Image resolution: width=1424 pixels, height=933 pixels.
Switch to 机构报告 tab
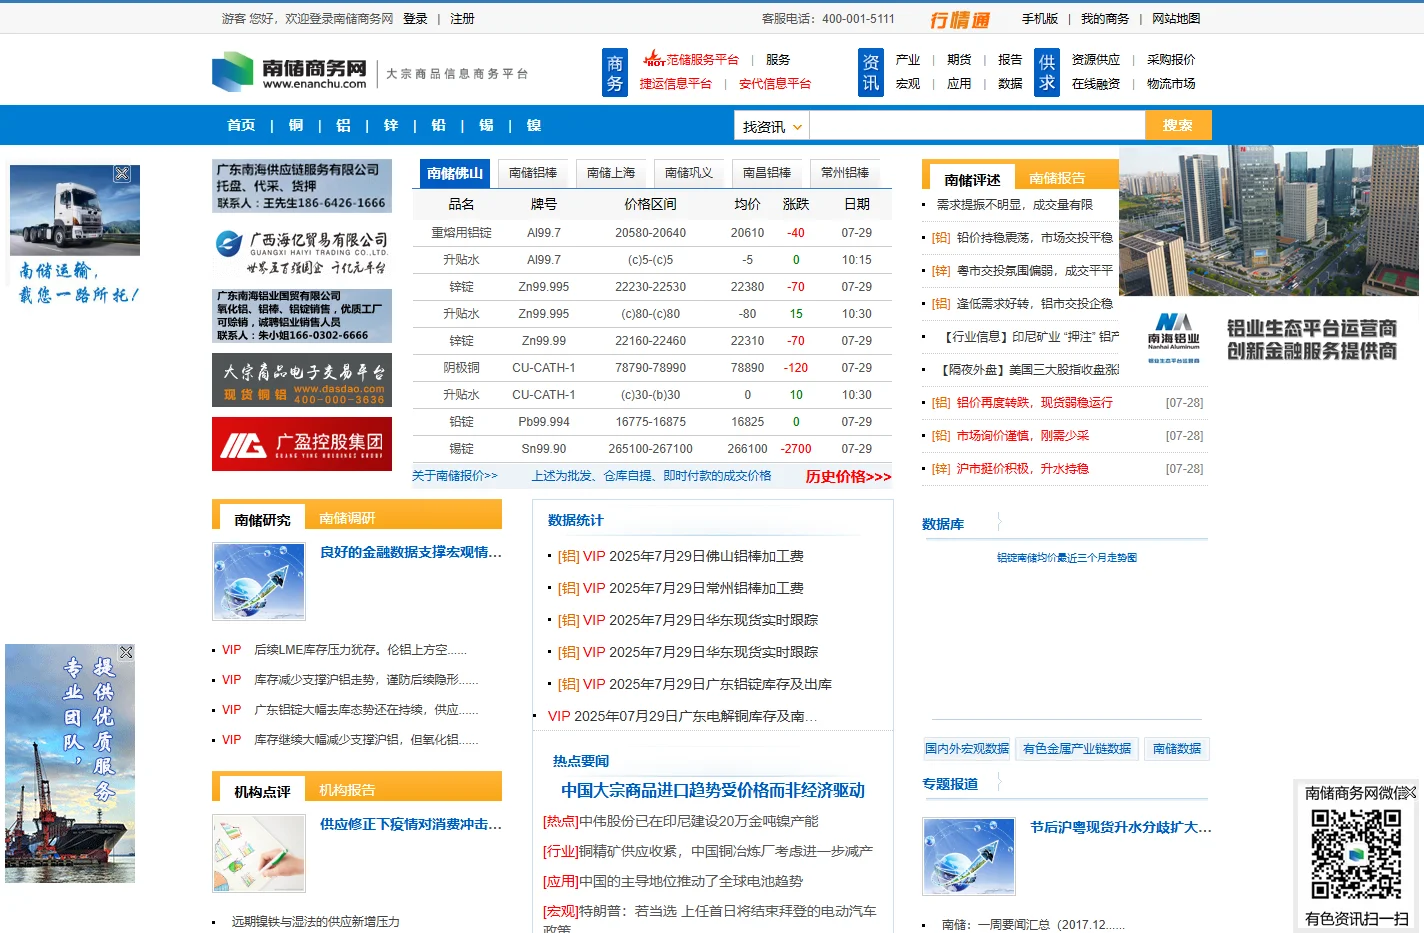(347, 790)
